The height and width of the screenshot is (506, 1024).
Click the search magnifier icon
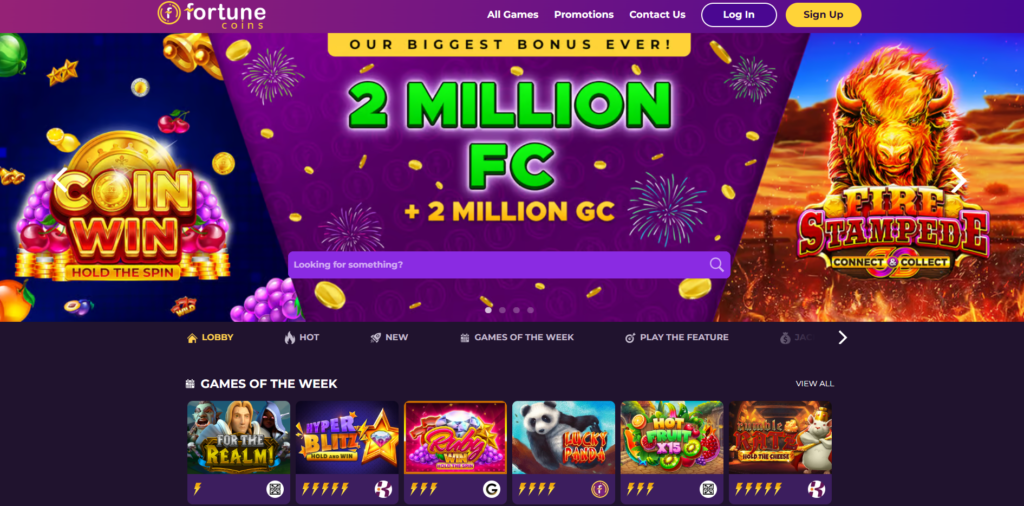coord(716,264)
